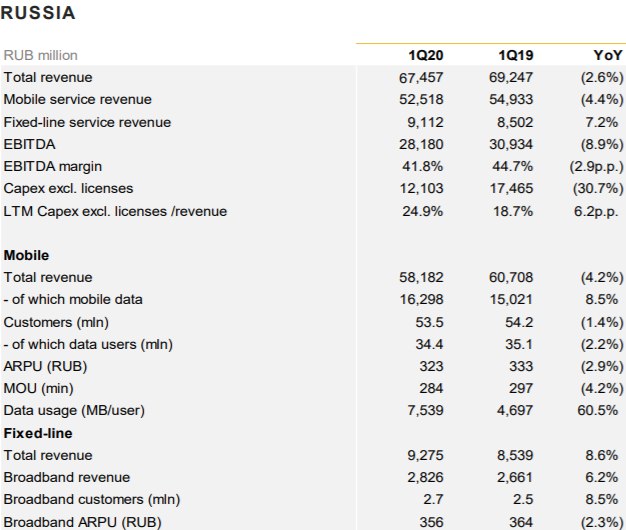Click '- of which data users (mln)' label
Screen dimensions: 626x530
point(88,344)
